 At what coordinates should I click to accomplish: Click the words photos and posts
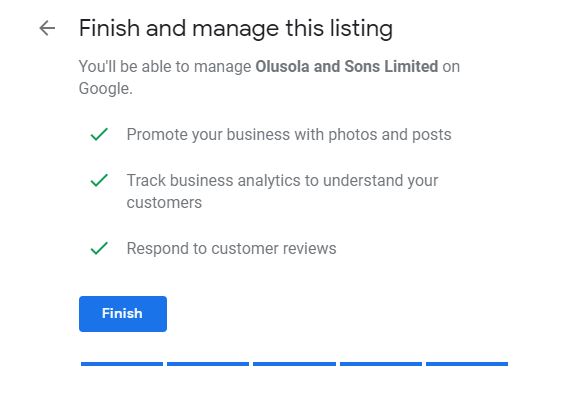coord(390,135)
